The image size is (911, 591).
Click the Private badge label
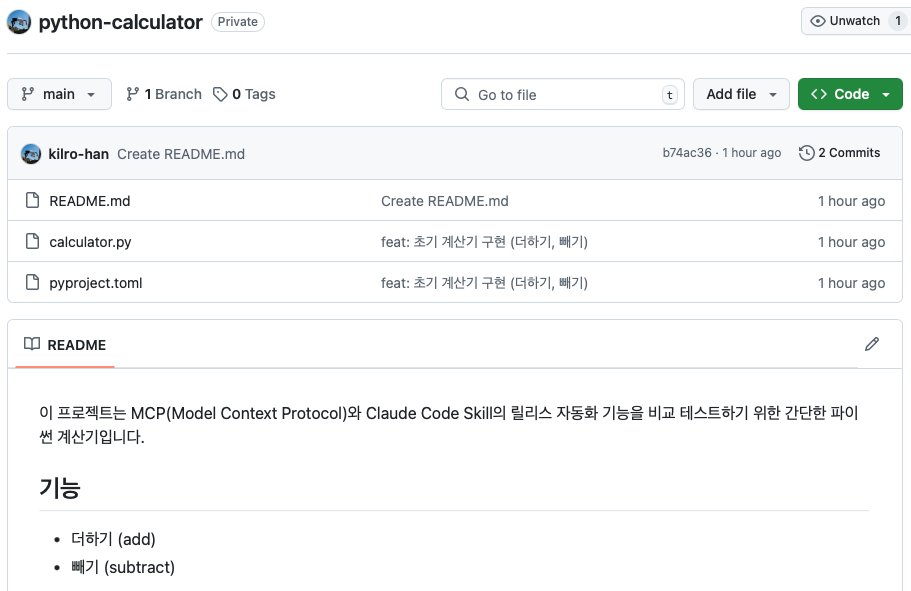pos(238,22)
